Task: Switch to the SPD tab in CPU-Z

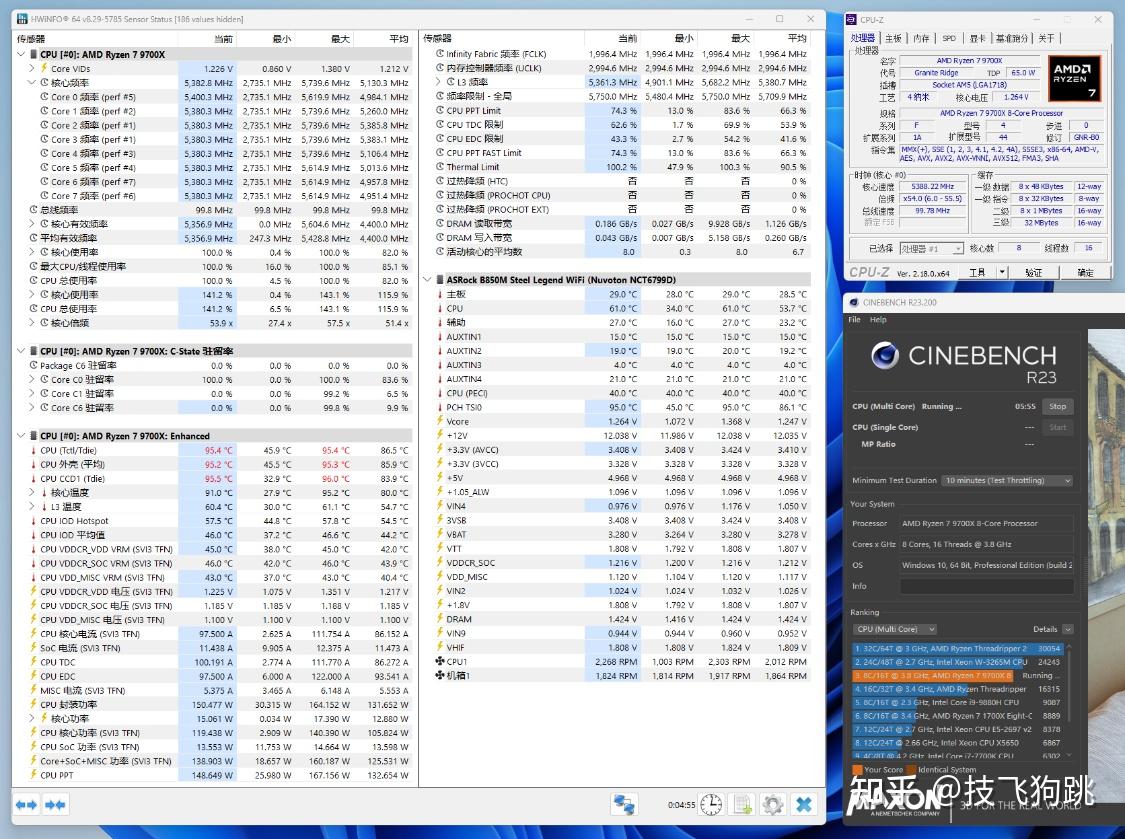Action: coord(949,38)
